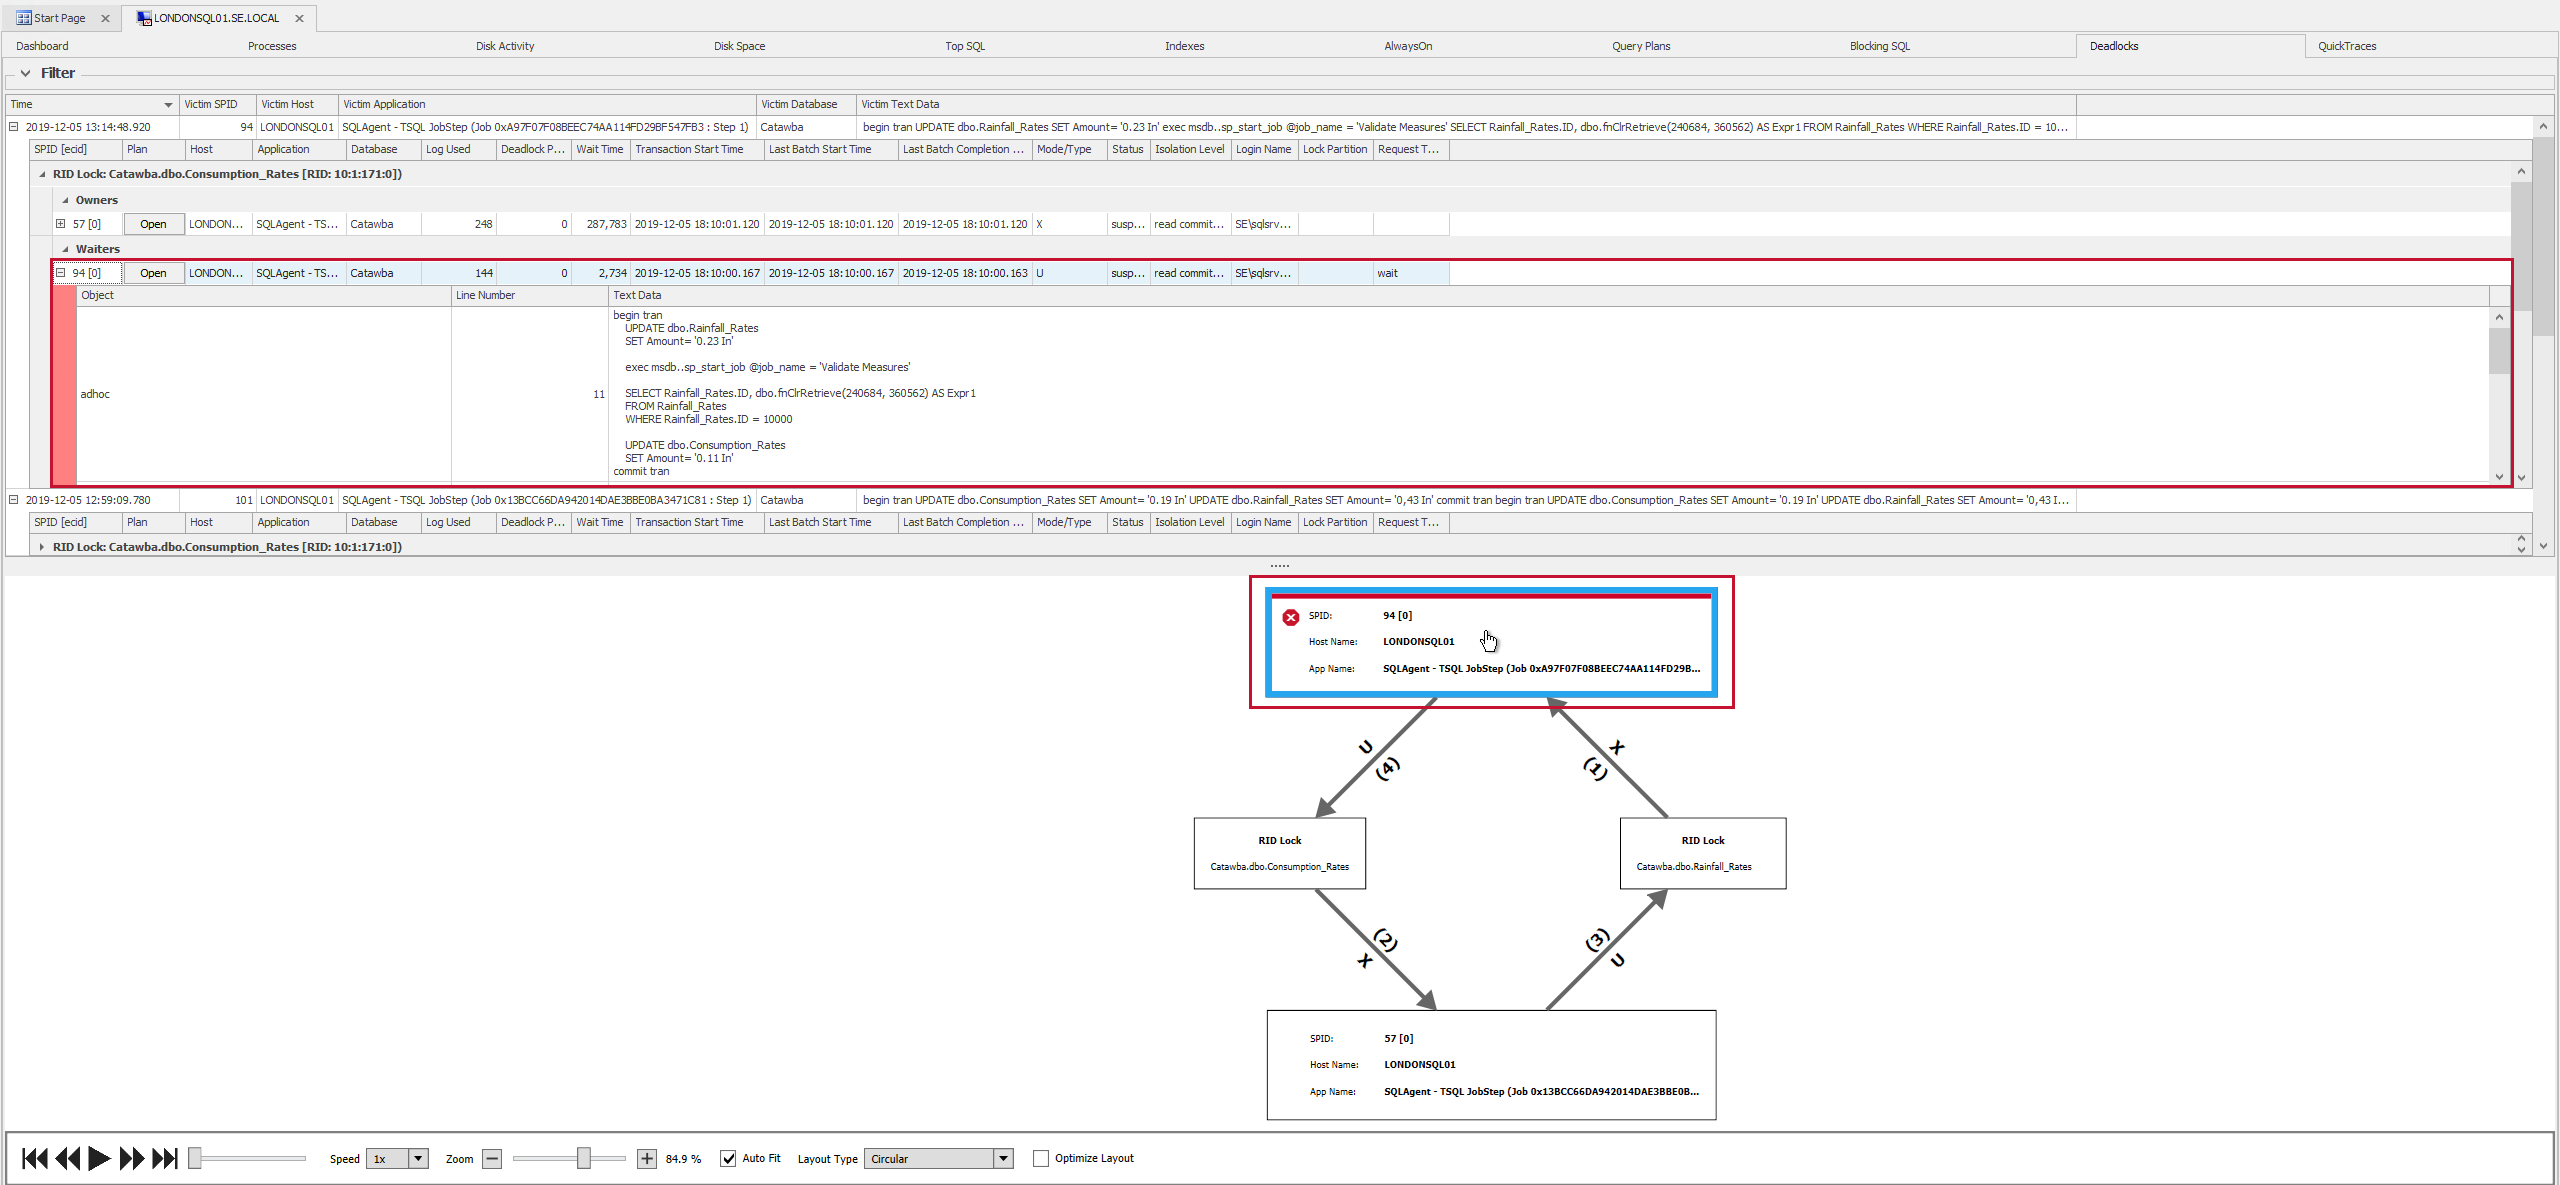Click the zoom in plus icon

click(646, 1158)
